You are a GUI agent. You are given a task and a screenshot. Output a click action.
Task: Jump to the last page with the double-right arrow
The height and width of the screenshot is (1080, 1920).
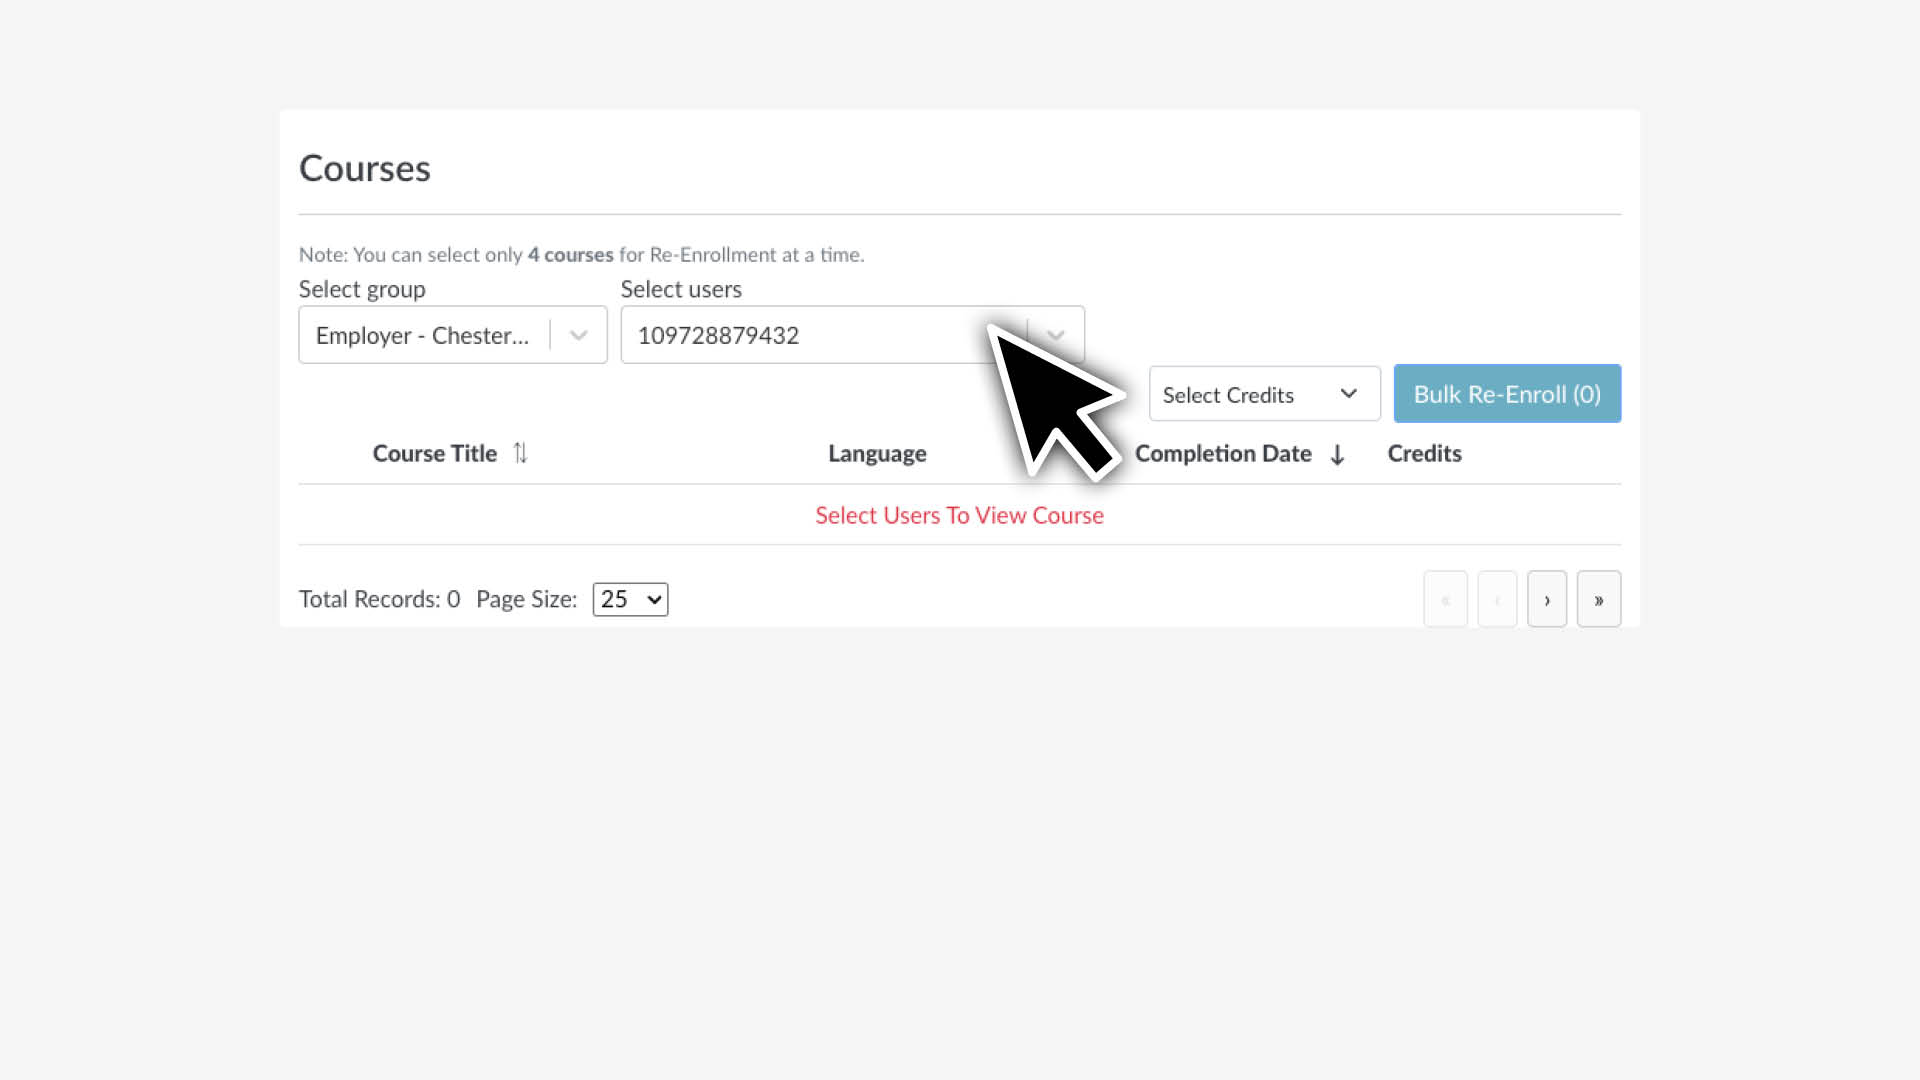pos(1598,600)
